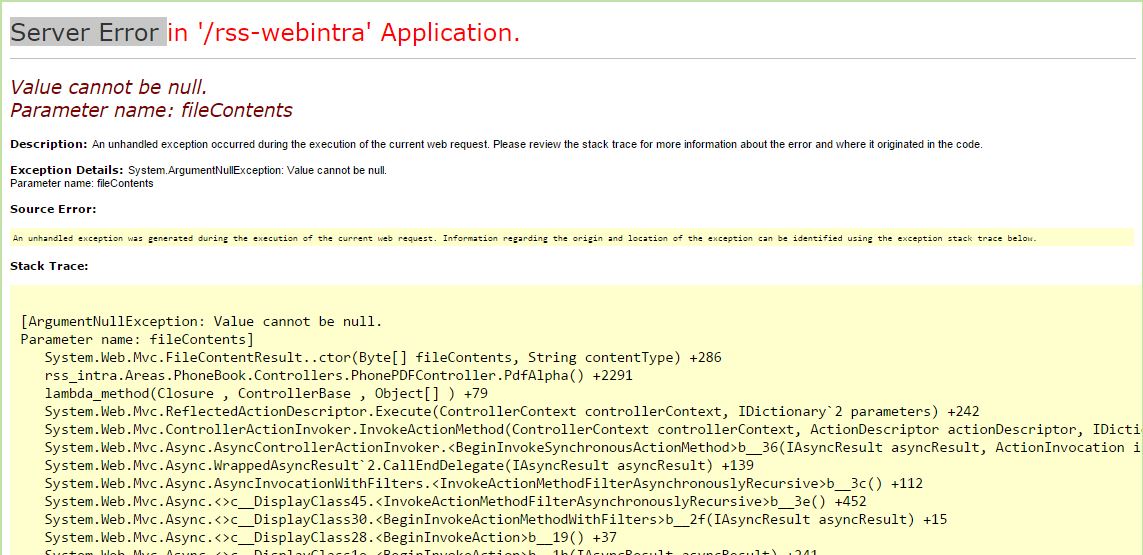Click the bold 'Description:' label
Viewport: 1143px width, 555px height.
click(x=49, y=144)
